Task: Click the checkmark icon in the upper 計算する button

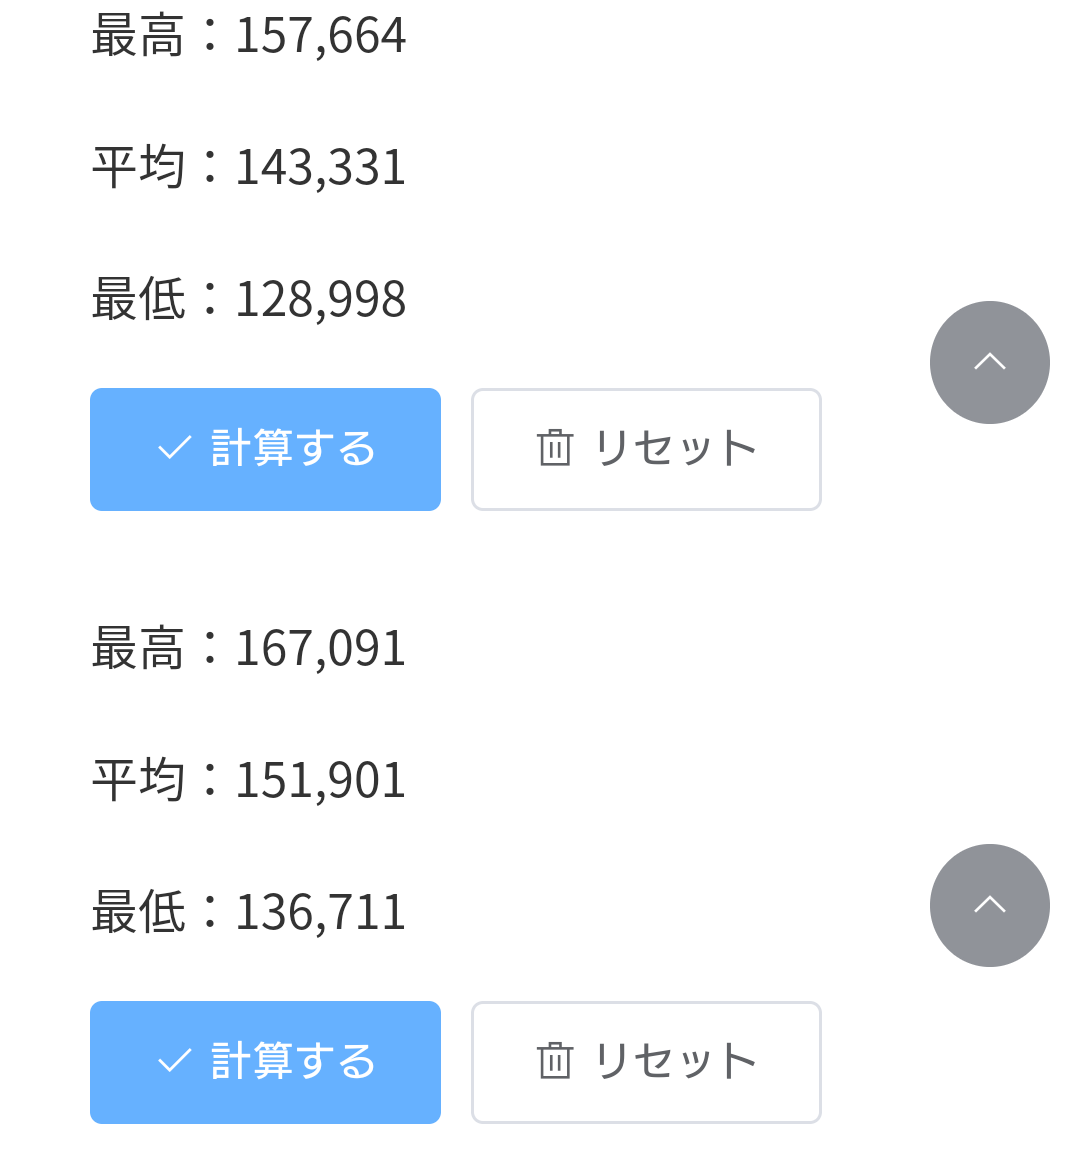Action: click(x=175, y=448)
